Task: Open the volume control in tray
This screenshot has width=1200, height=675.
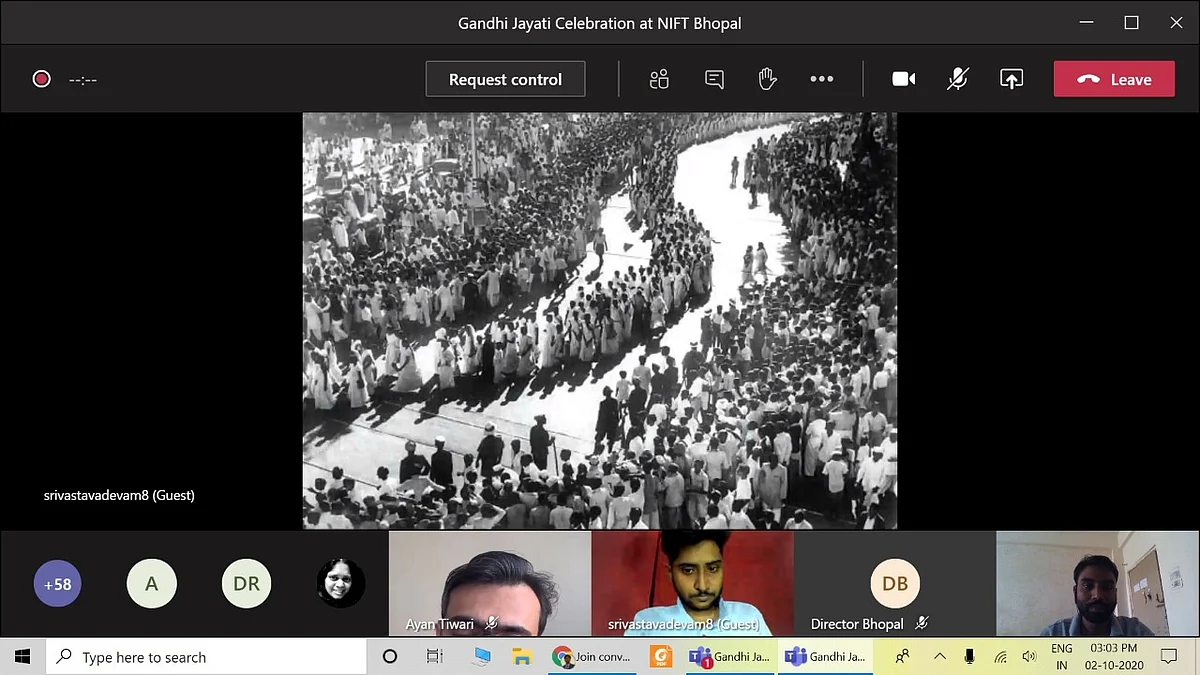Action: pos(1030,657)
